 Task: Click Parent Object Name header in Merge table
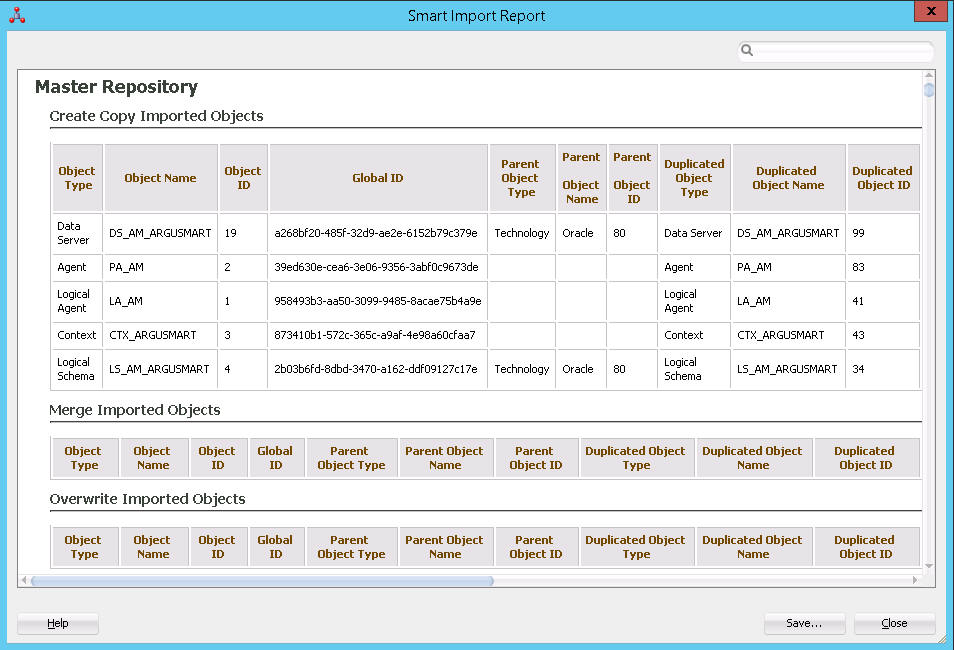pyautogui.click(x=445, y=458)
